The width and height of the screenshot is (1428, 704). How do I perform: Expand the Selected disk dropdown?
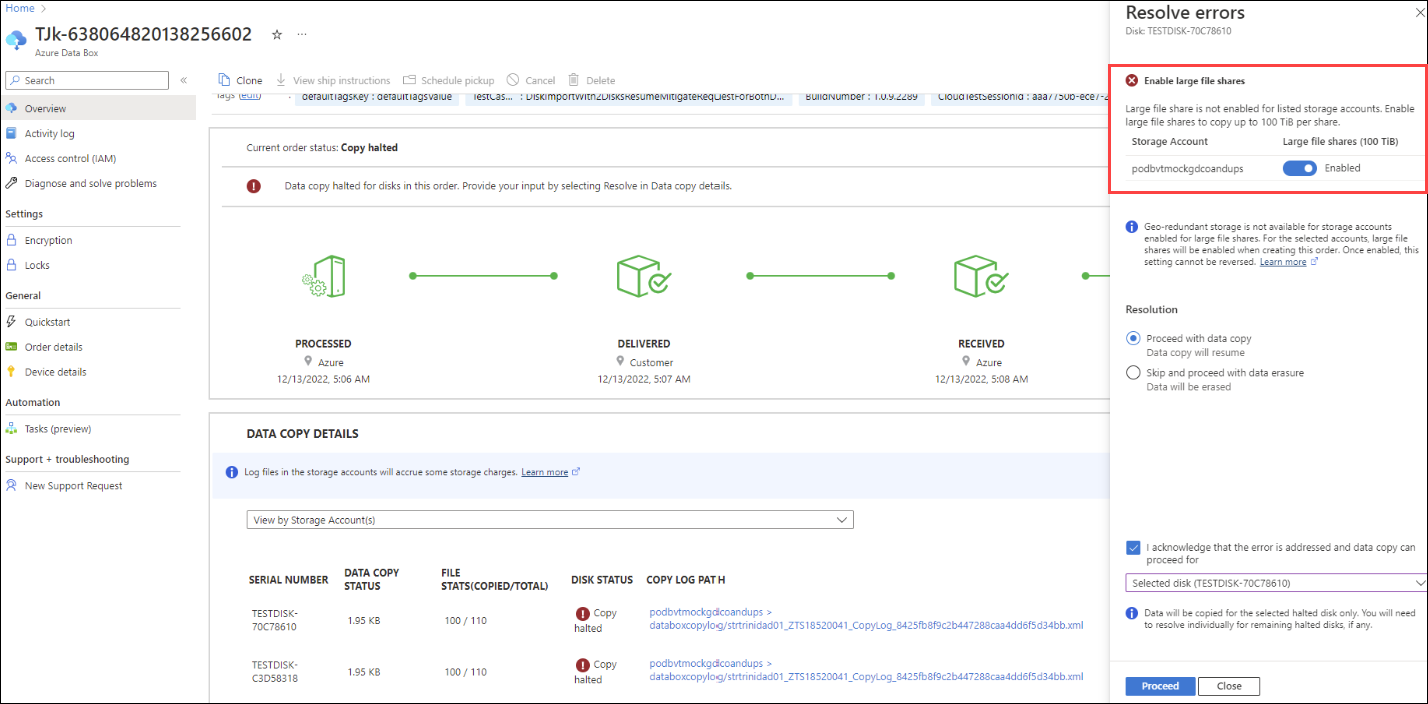[1275, 583]
